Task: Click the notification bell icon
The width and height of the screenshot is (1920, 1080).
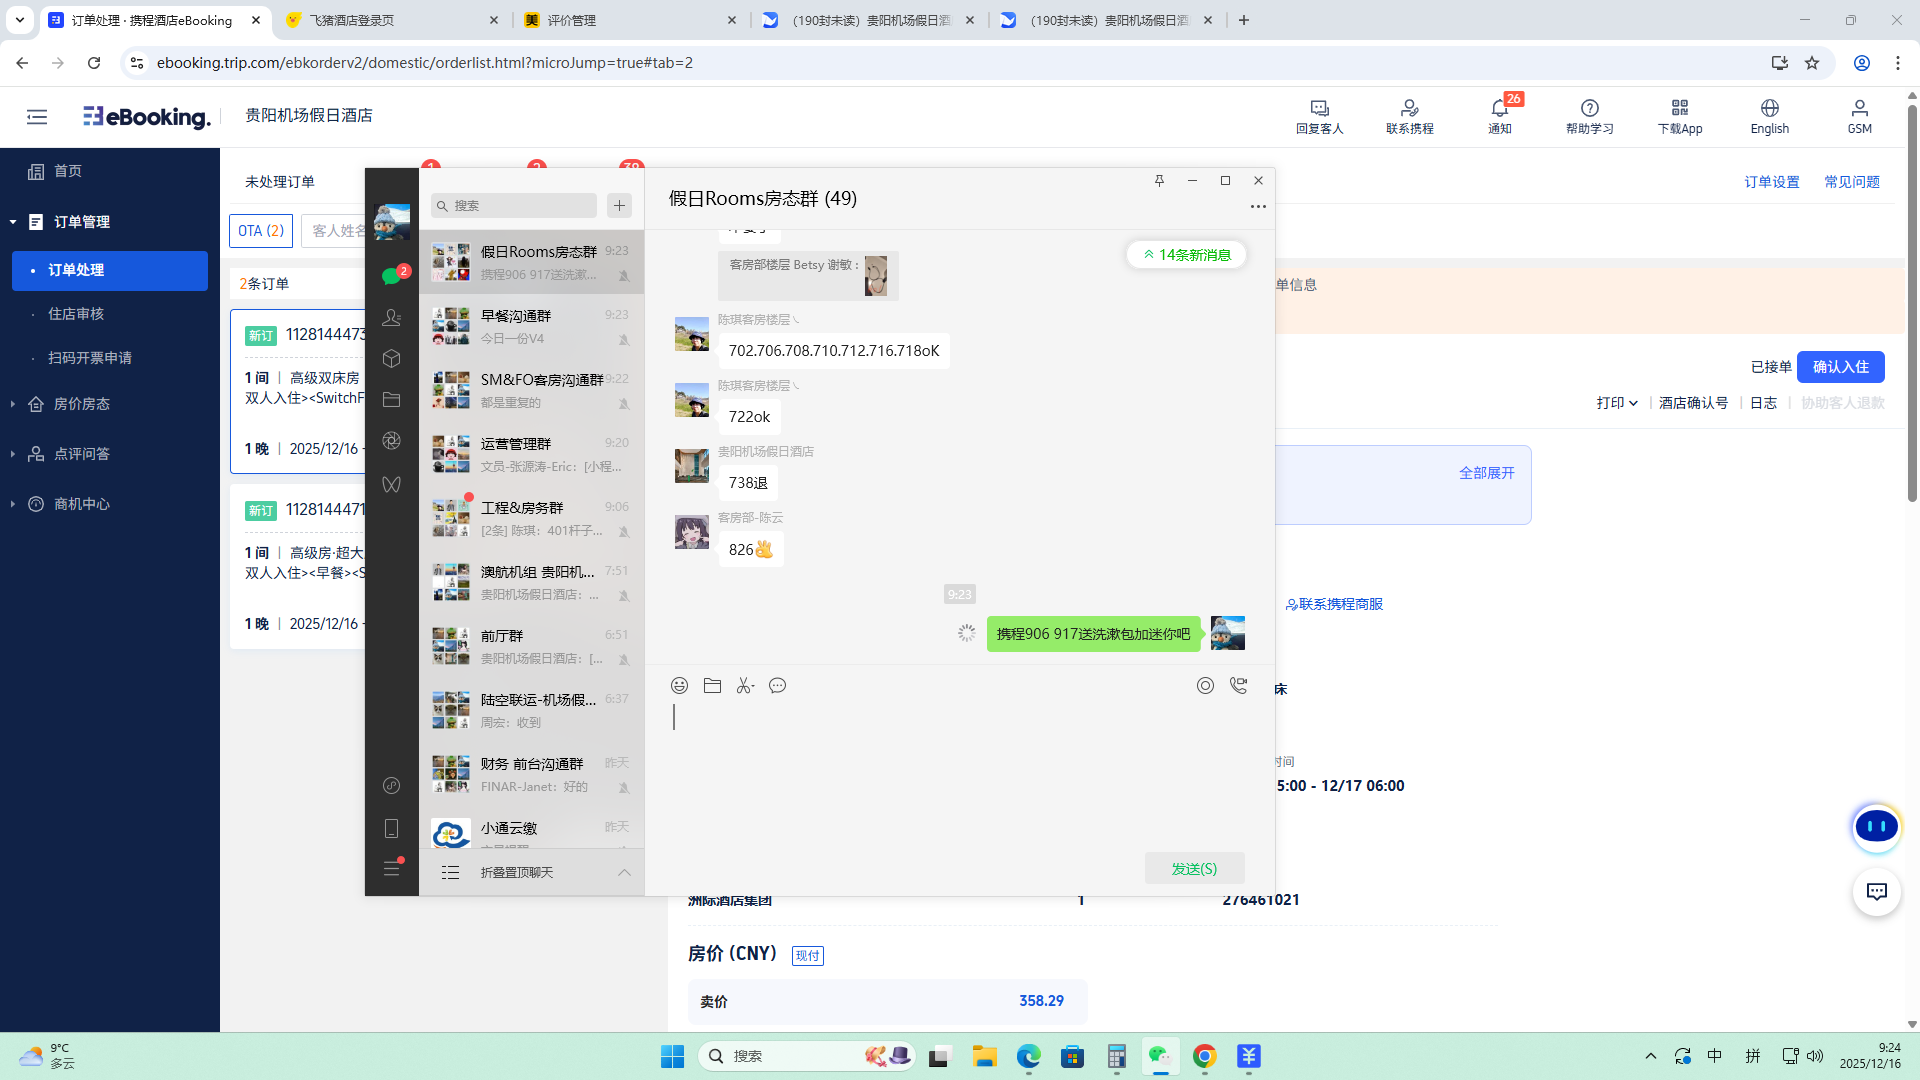Action: click(x=1499, y=108)
